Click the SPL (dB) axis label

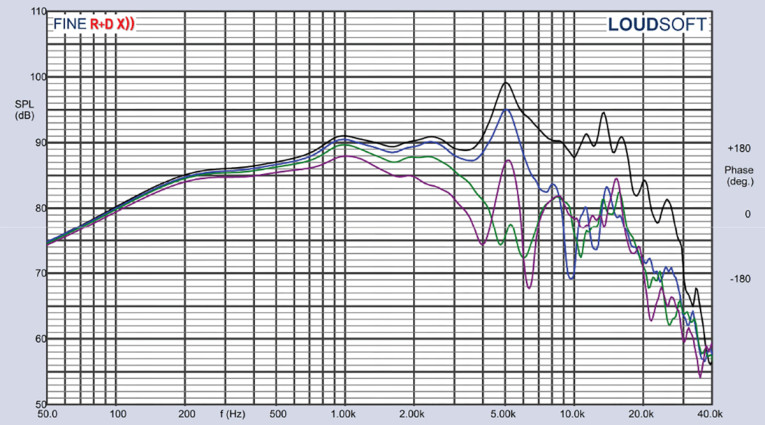tap(24, 110)
